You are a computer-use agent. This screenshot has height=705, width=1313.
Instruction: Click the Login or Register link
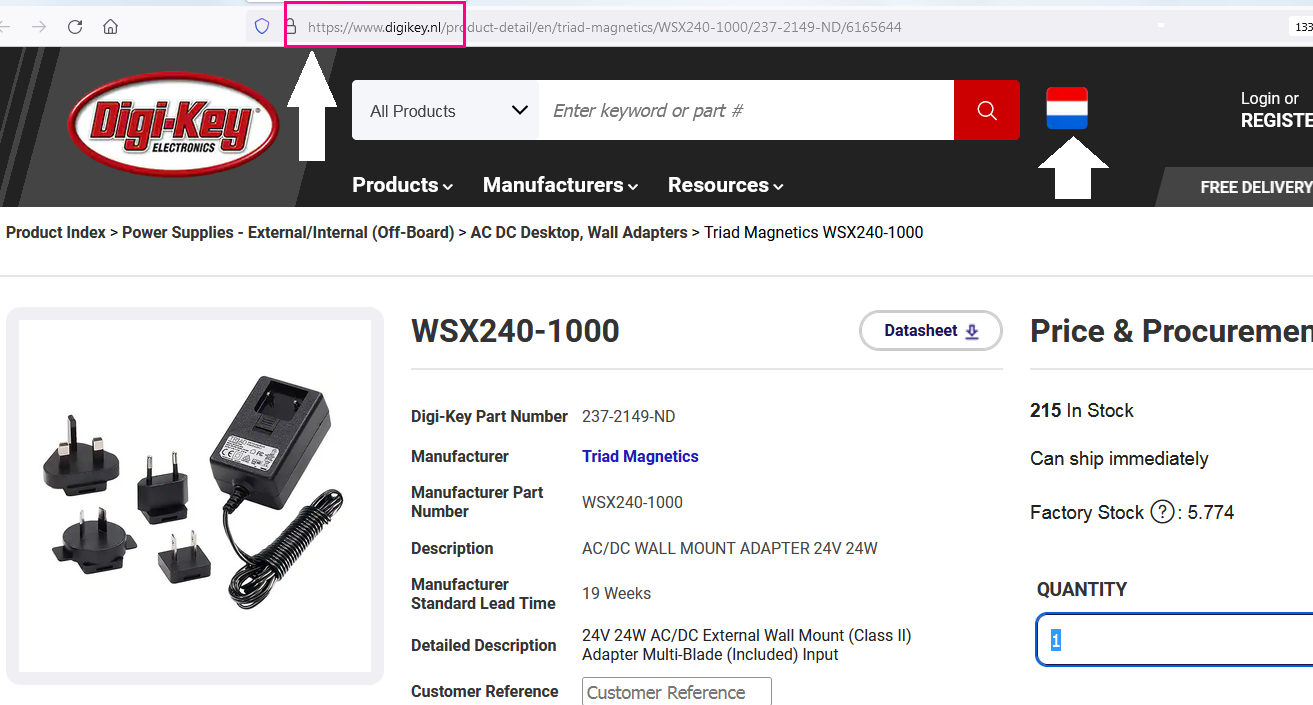[x=1276, y=109]
